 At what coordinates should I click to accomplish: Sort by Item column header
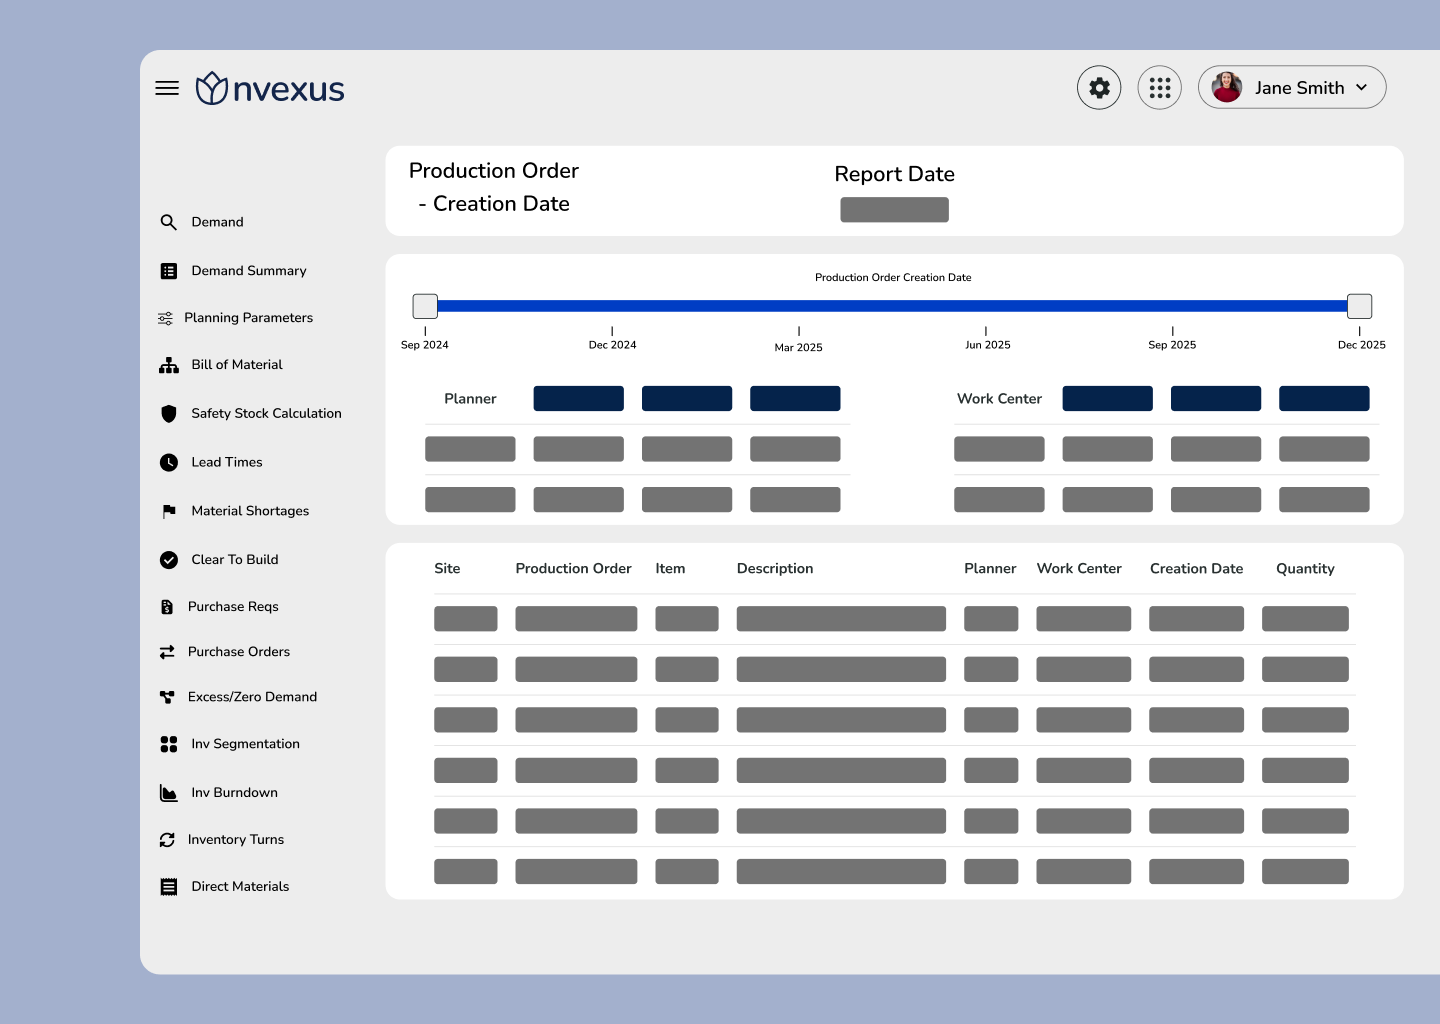click(x=670, y=569)
